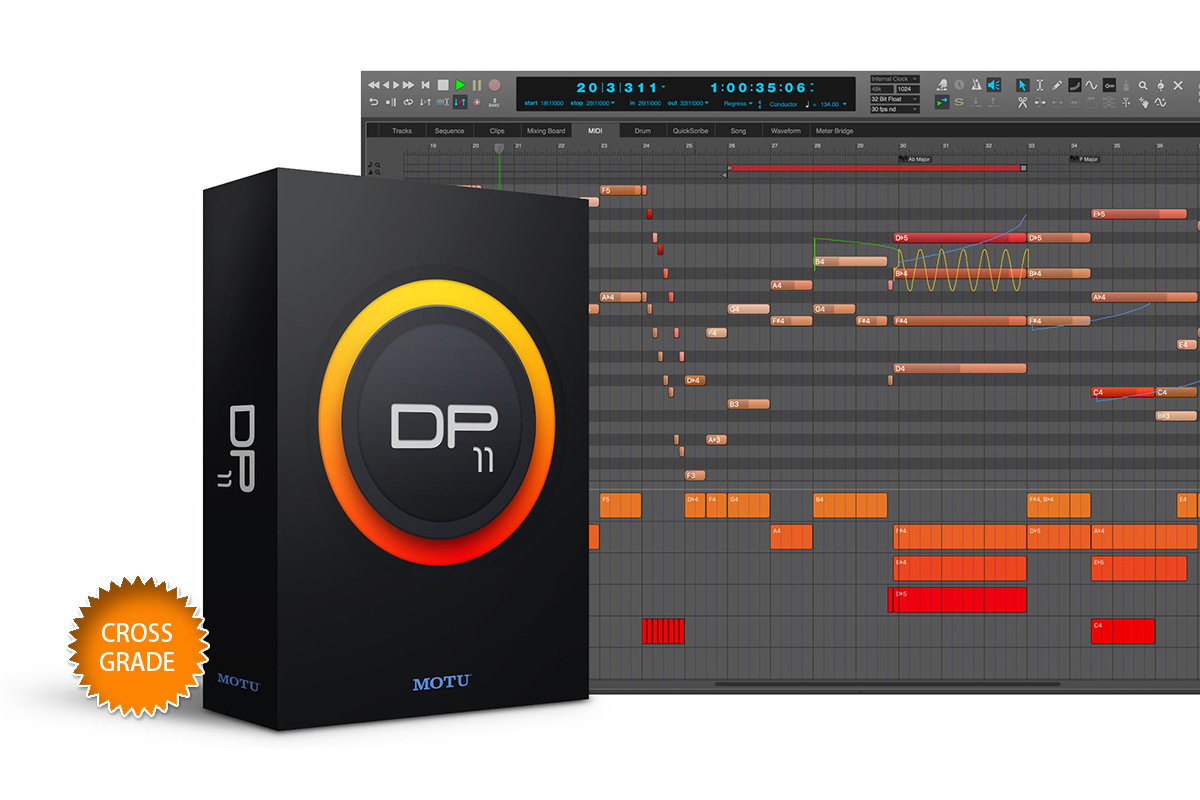Open the stop time dropdown arrow
1200x800 pixels.
613,104
